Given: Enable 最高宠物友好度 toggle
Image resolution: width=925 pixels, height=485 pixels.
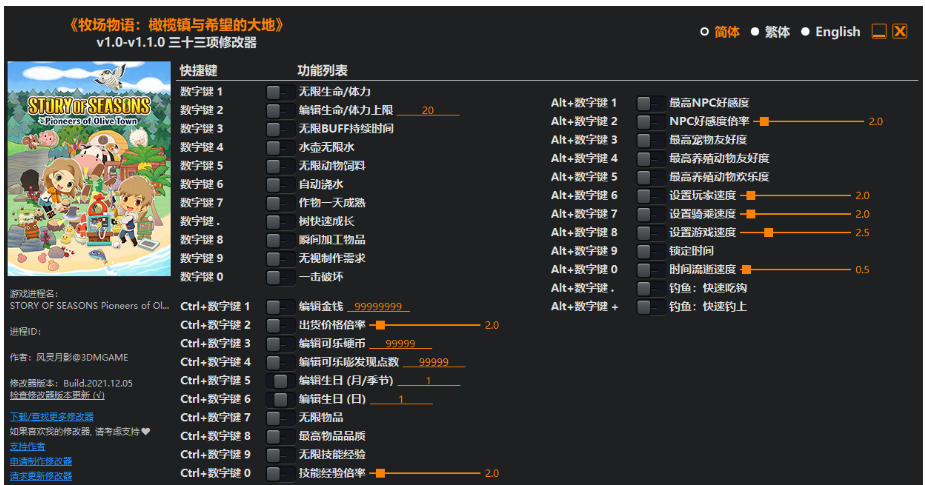Looking at the screenshot, I should 650,140.
